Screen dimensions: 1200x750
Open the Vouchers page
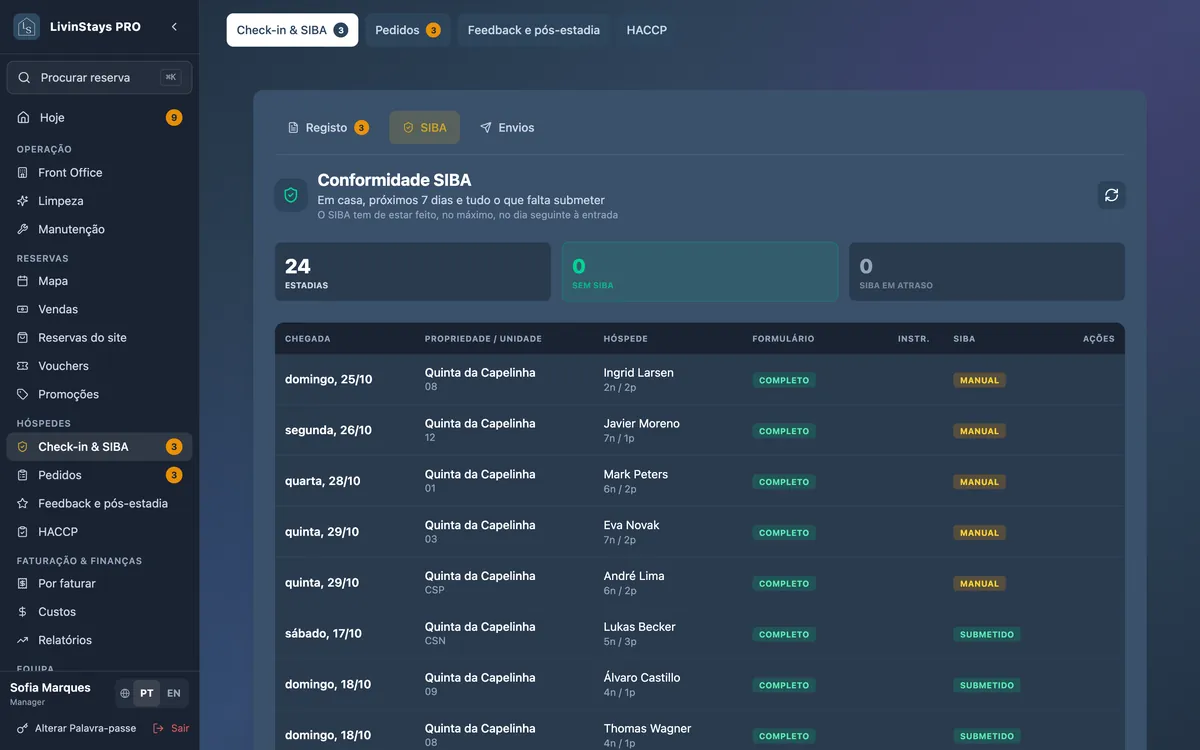99,366
